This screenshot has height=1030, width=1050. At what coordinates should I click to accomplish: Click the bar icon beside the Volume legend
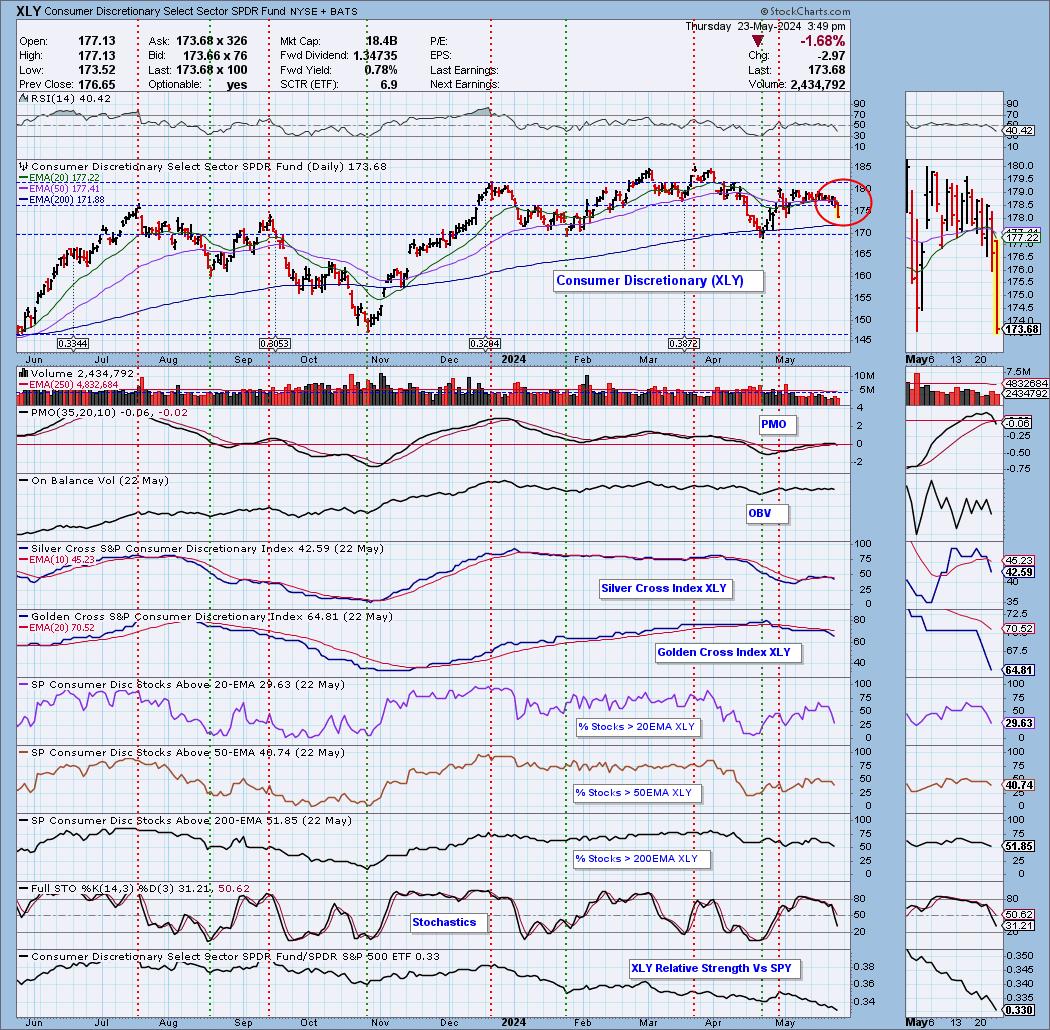pos(23,373)
